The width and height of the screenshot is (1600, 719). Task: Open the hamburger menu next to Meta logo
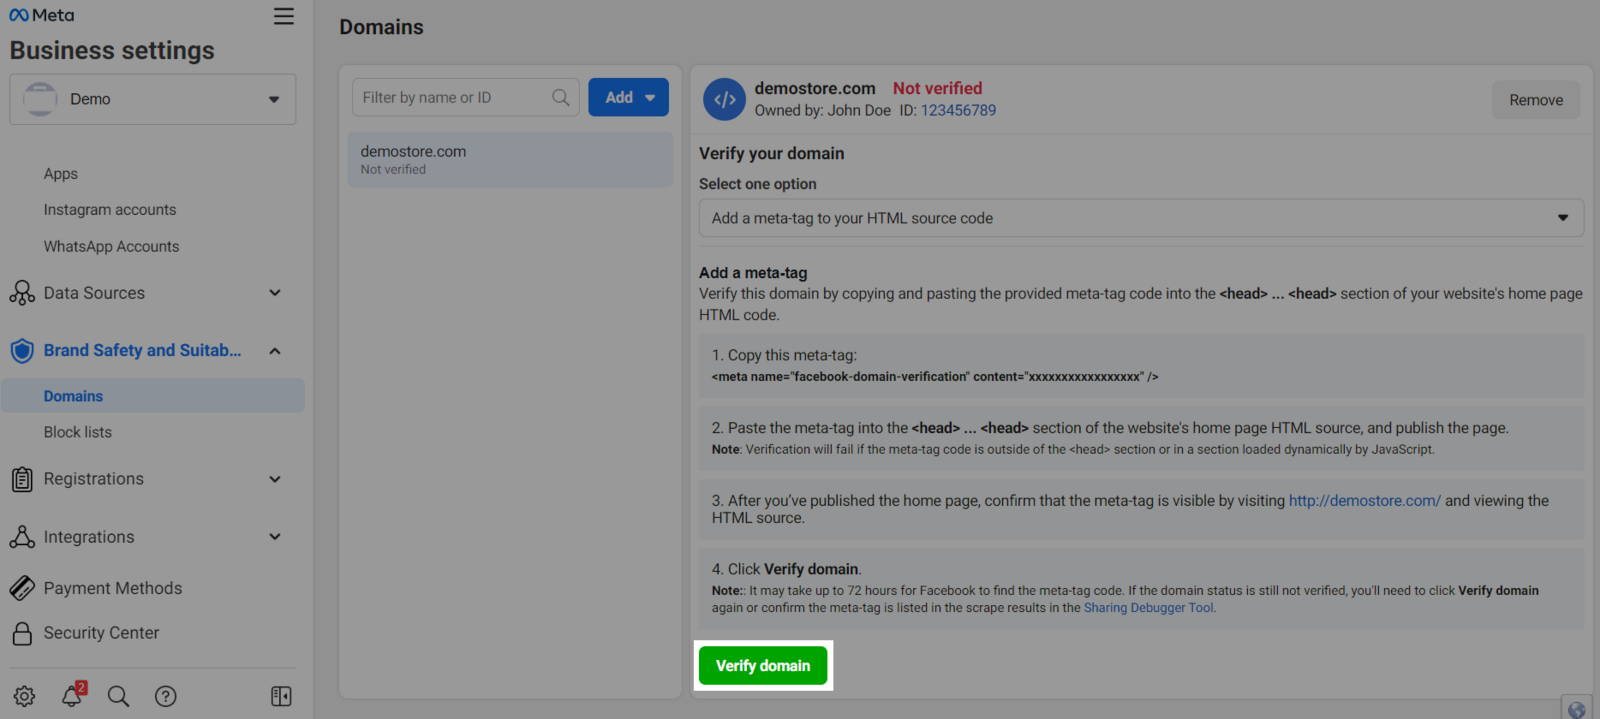pos(284,17)
